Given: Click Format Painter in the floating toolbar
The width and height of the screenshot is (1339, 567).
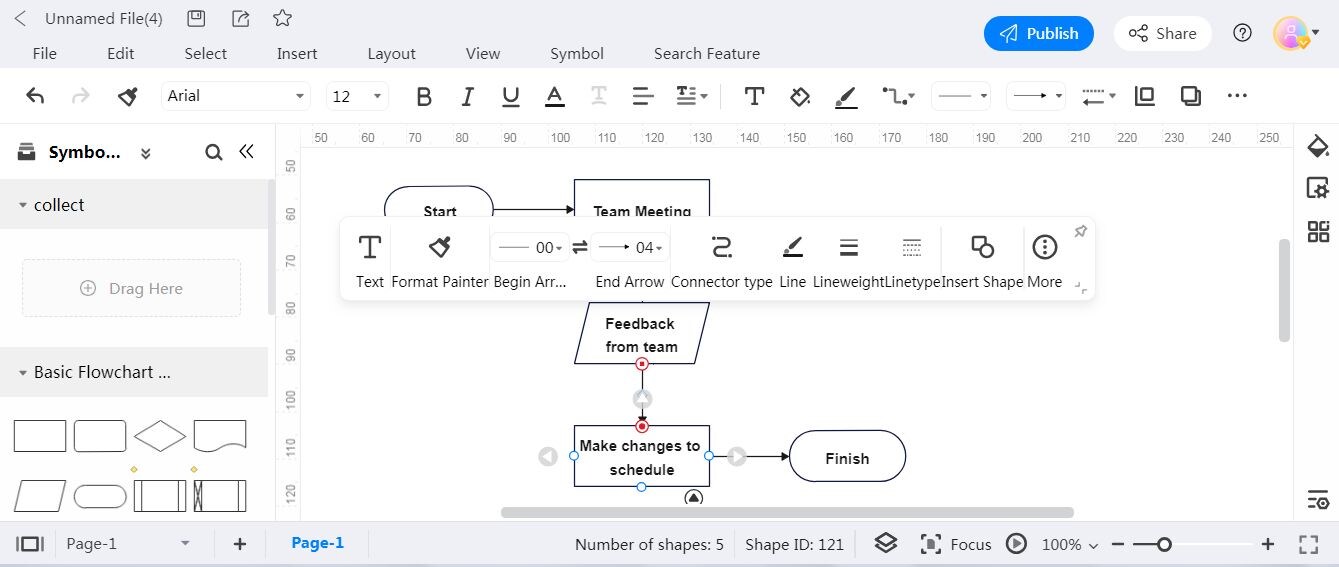Looking at the screenshot, I should pyautogui.click(x=439, y=260).
